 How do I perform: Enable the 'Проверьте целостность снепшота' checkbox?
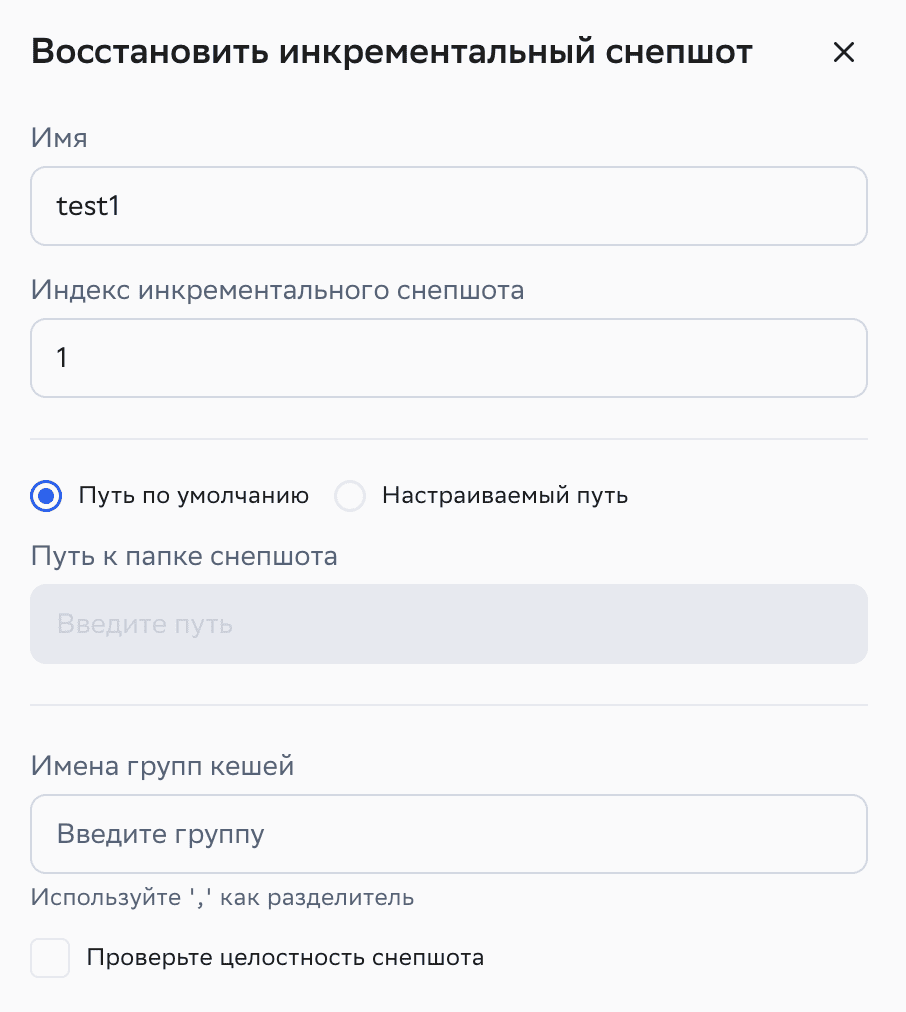coord(50,957)
